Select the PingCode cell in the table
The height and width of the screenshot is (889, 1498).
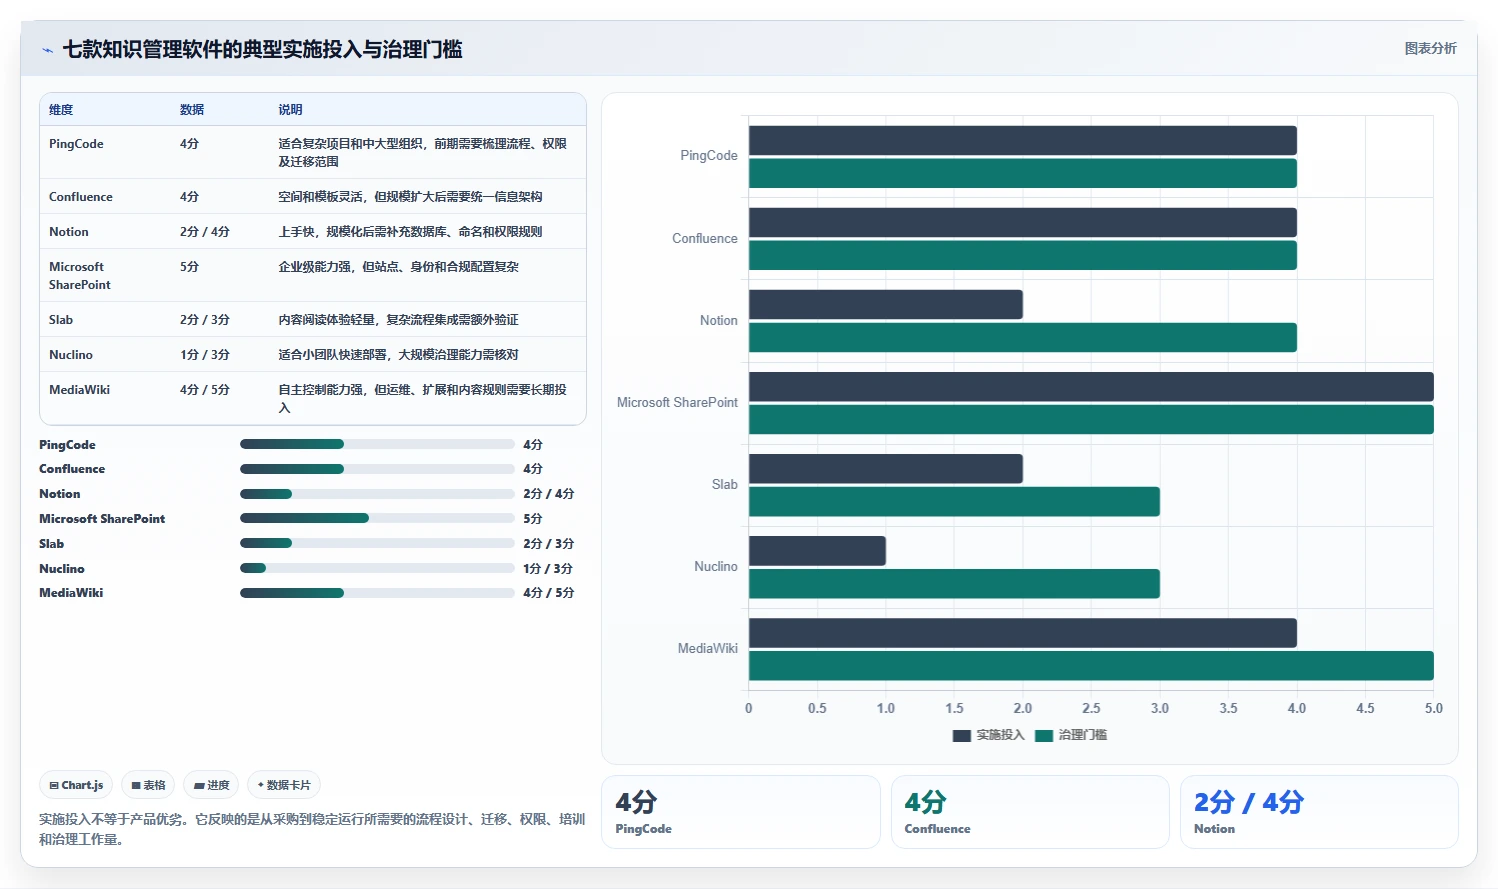click(x=76, y=144)
